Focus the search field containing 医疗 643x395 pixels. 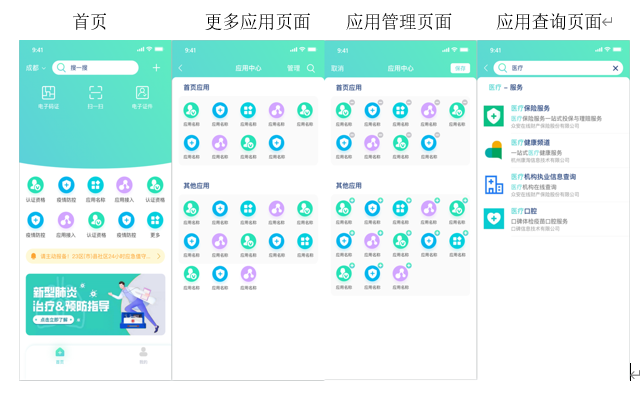(558, 68)
